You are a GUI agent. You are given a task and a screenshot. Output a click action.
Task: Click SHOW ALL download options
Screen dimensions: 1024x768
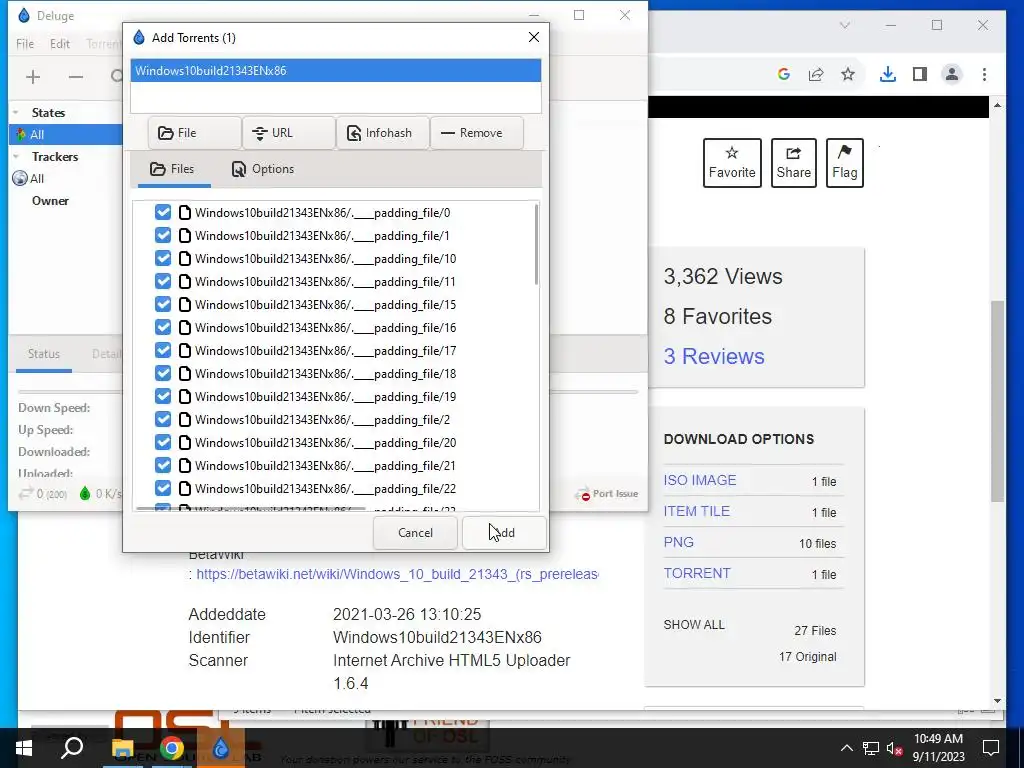pyautogui.click(x=694, y=625)
